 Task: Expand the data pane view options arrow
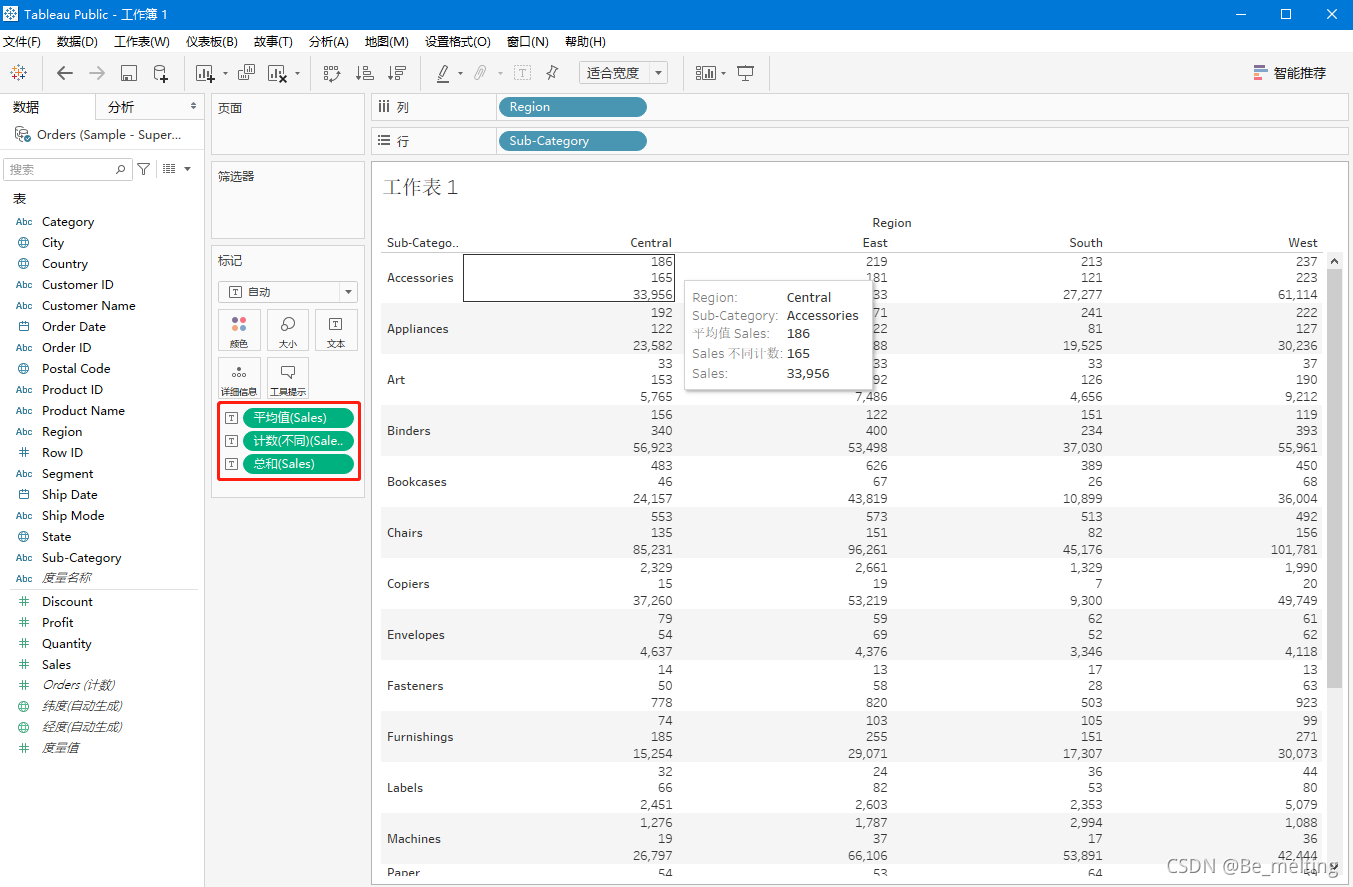(187, 169)
